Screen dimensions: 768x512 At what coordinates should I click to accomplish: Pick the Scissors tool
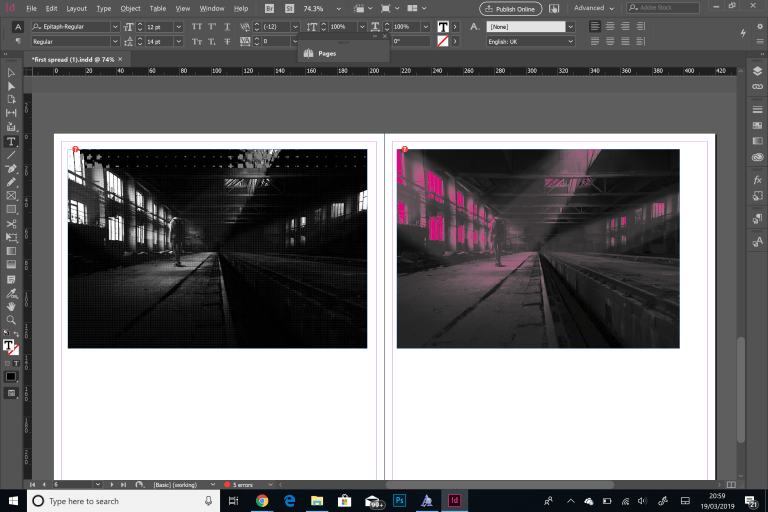tap(11, 224)
